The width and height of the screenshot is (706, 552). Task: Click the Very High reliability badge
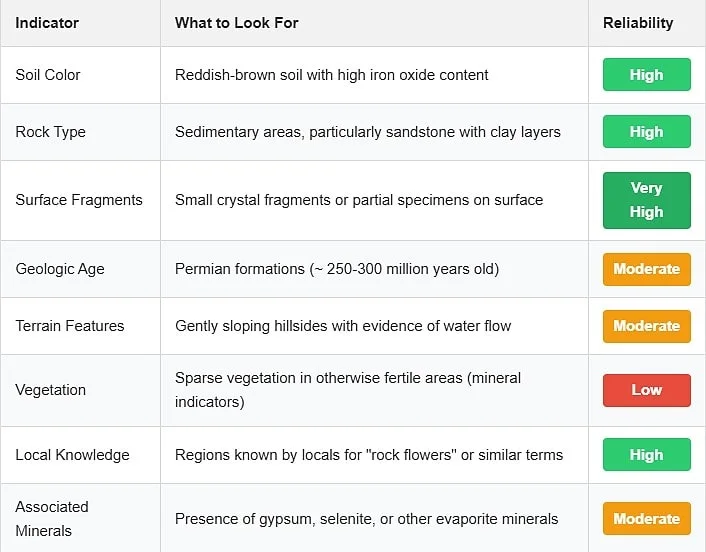[647, 200]
